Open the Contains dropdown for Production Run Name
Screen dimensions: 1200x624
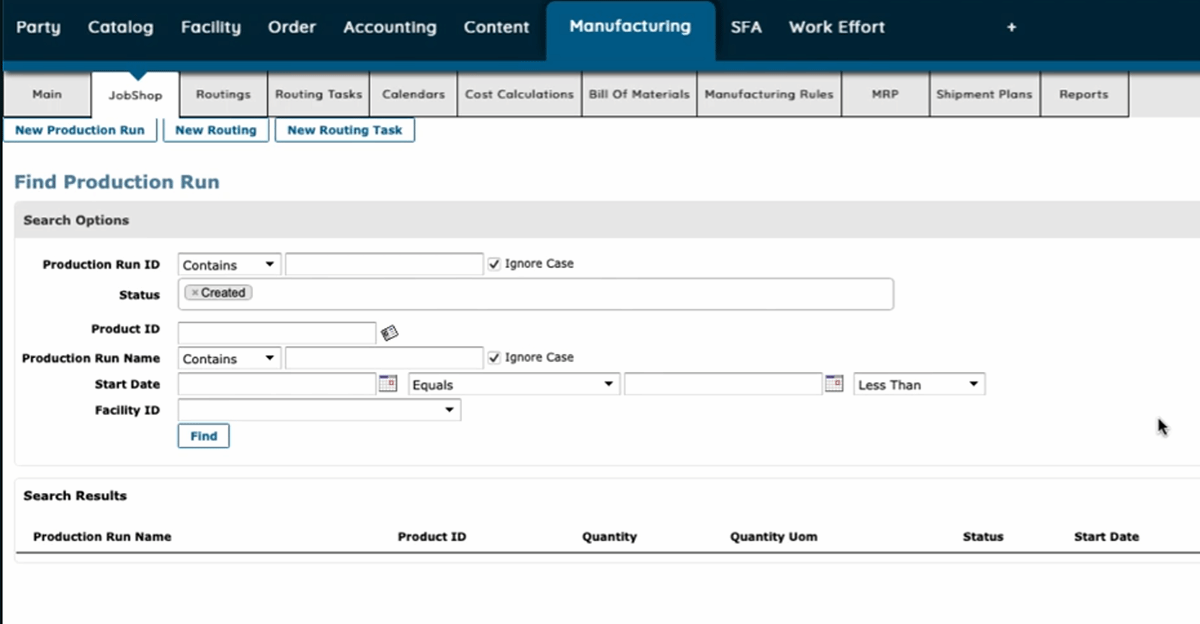click(228, 357)
